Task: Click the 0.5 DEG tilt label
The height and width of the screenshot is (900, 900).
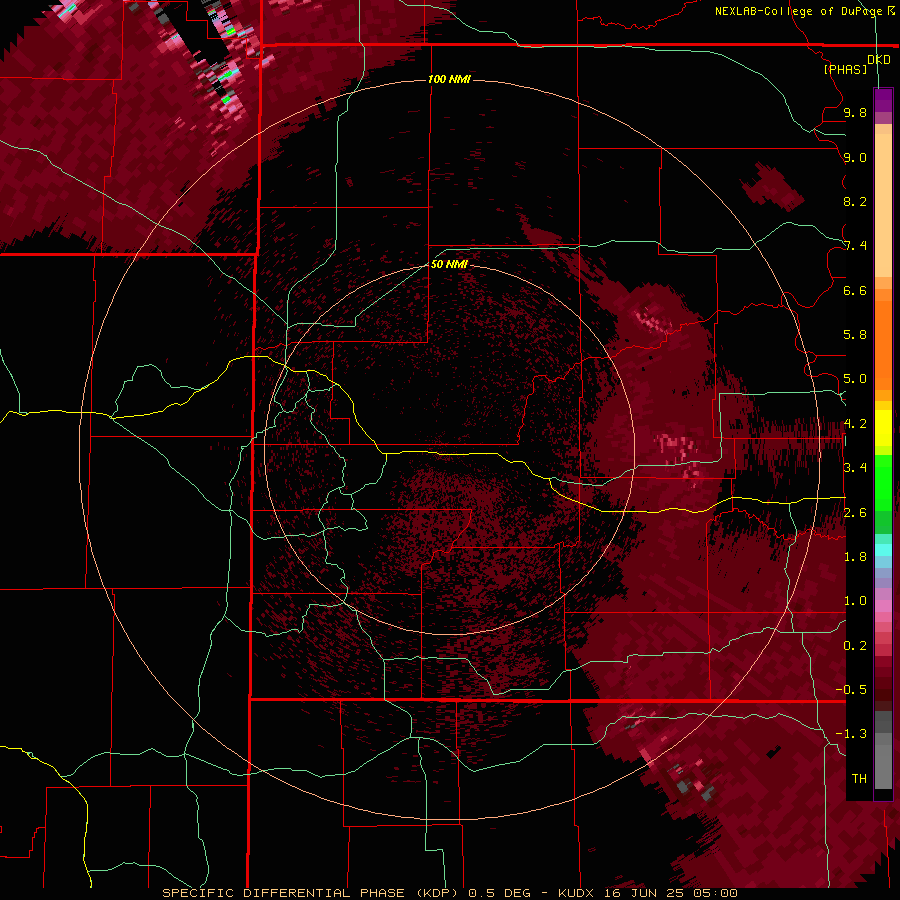Action: point(500,893)
